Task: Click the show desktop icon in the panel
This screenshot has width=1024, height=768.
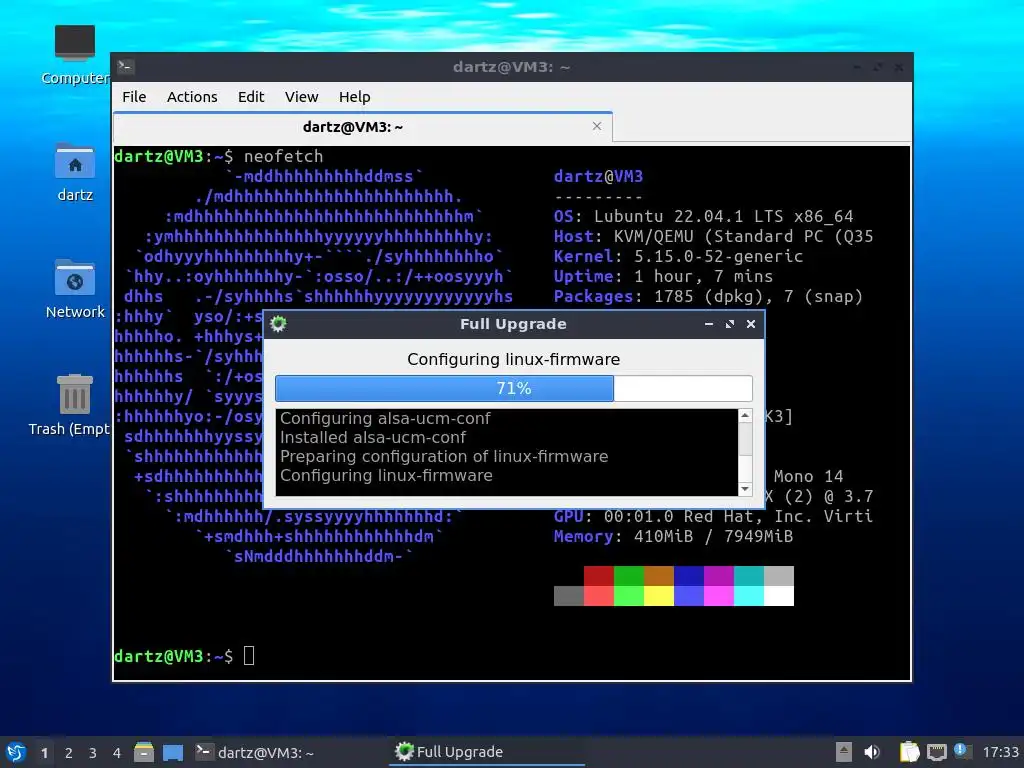Action: click(x=173, y=752)
